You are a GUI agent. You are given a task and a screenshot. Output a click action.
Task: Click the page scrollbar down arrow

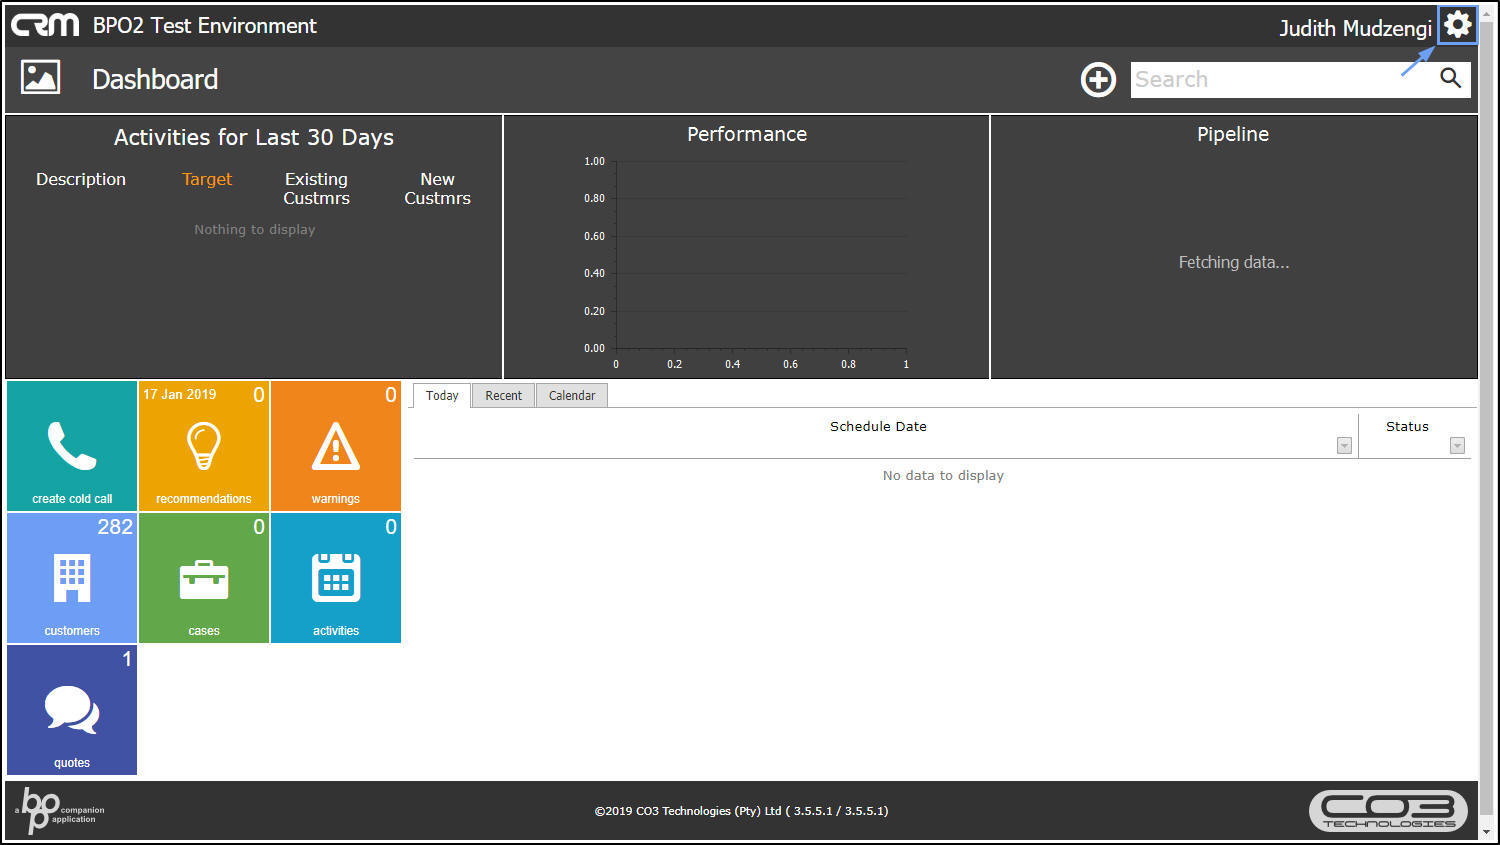tap(1488, 832)
